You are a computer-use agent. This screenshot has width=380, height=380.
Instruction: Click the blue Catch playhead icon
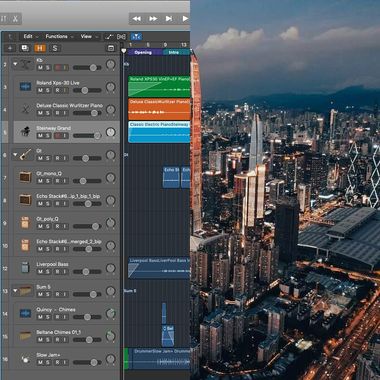click(136, 37)
